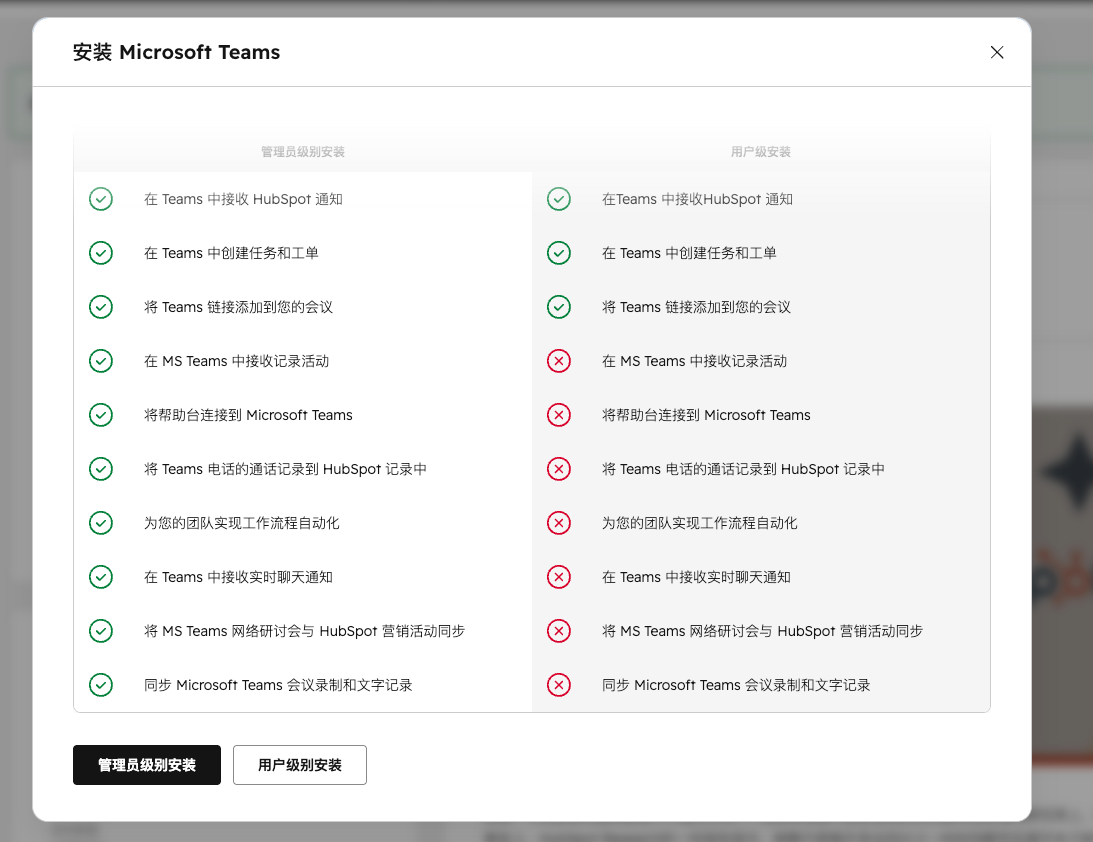Click green check for user 在Teams 中接收HubSpot 通知
The image size is (1093, 842).
click(x=559, y=199)
